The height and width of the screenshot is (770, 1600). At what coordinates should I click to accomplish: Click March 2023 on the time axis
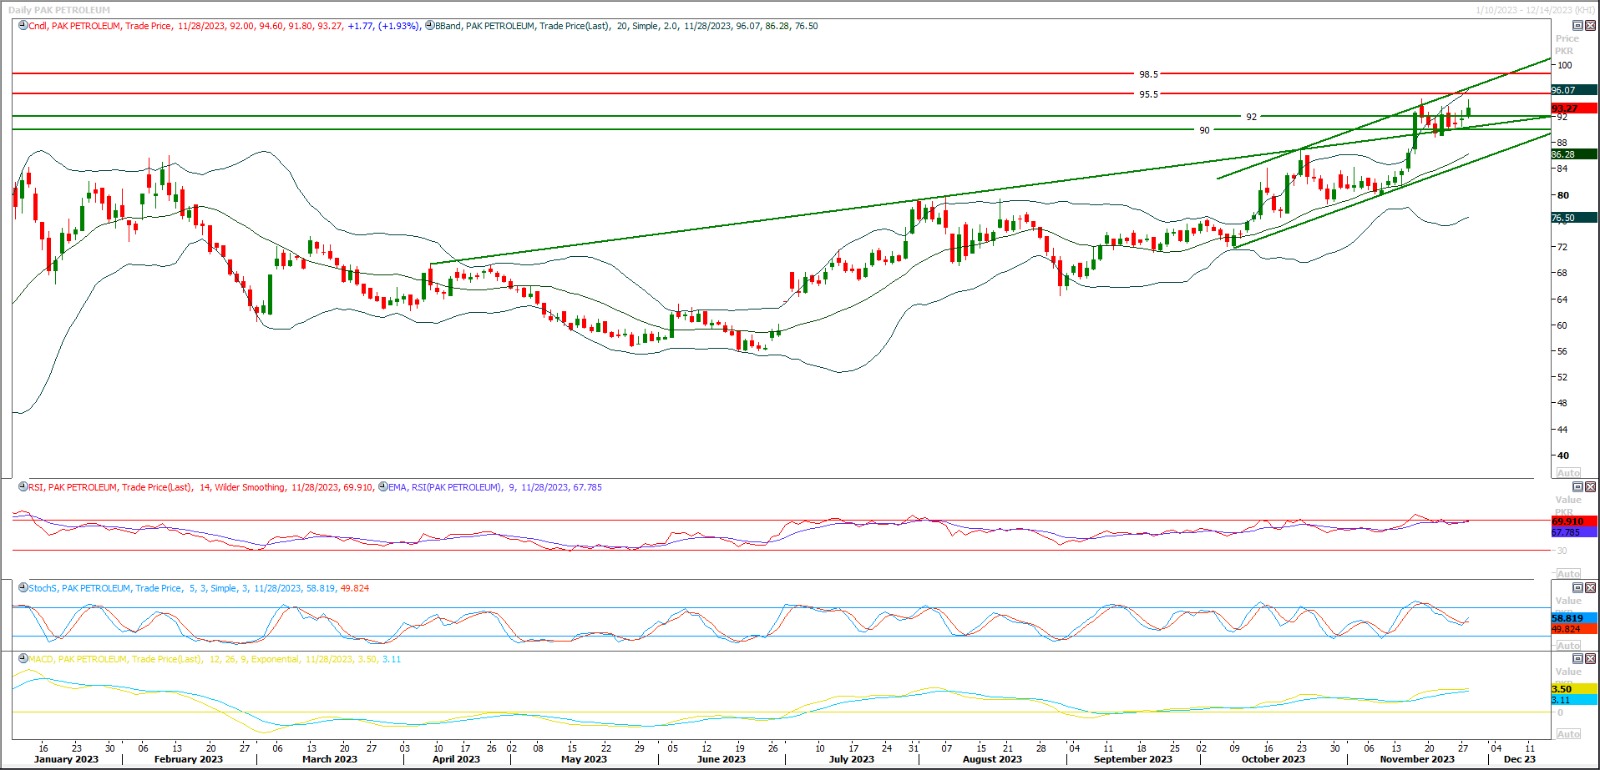tap(330, 759)
